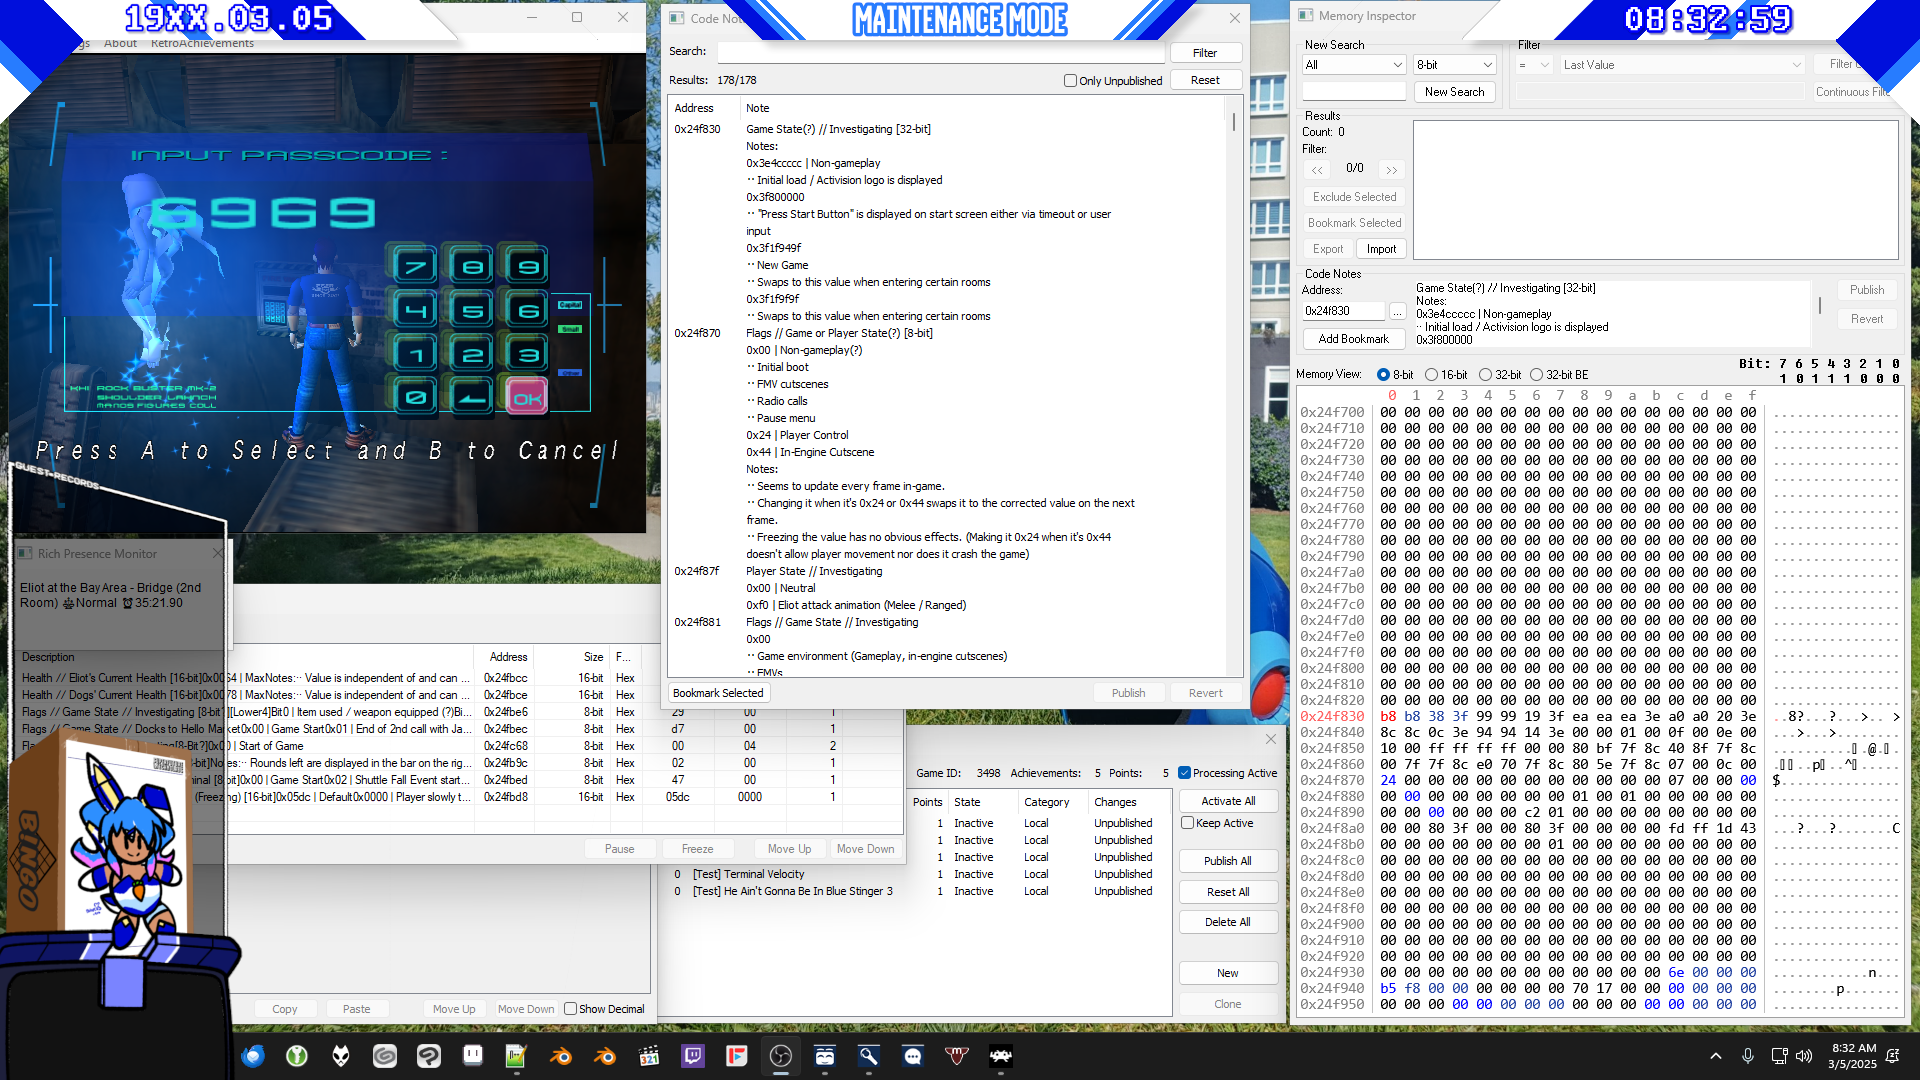Go to previous search results page
Screen dimensions: 1920x1080
click(1317, 170)
